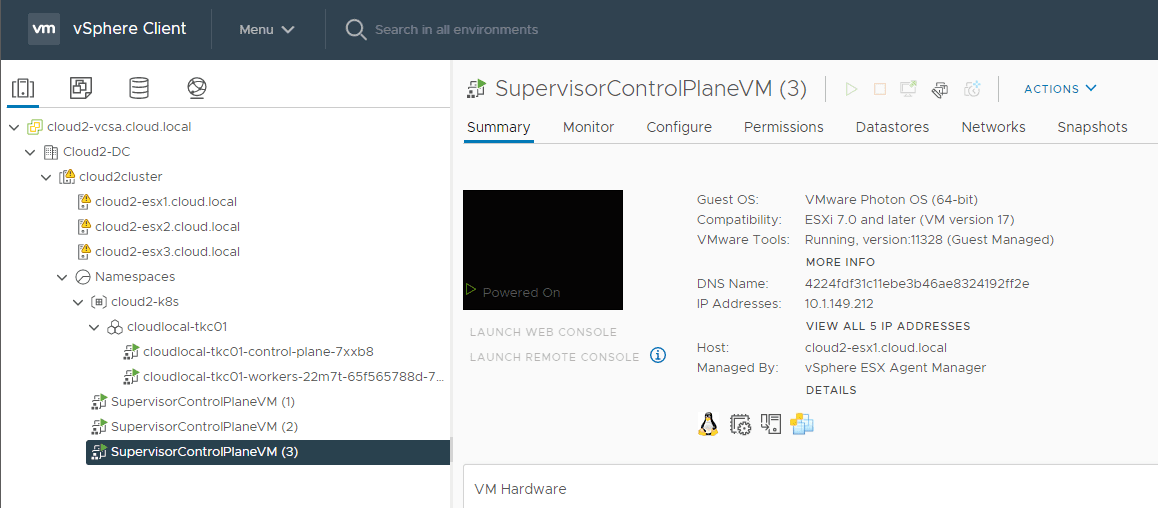Viewport: 1158px width, 508px height.
Task: Click the cluster warning icon beside cloud2cluster
Action: point(67,176)
